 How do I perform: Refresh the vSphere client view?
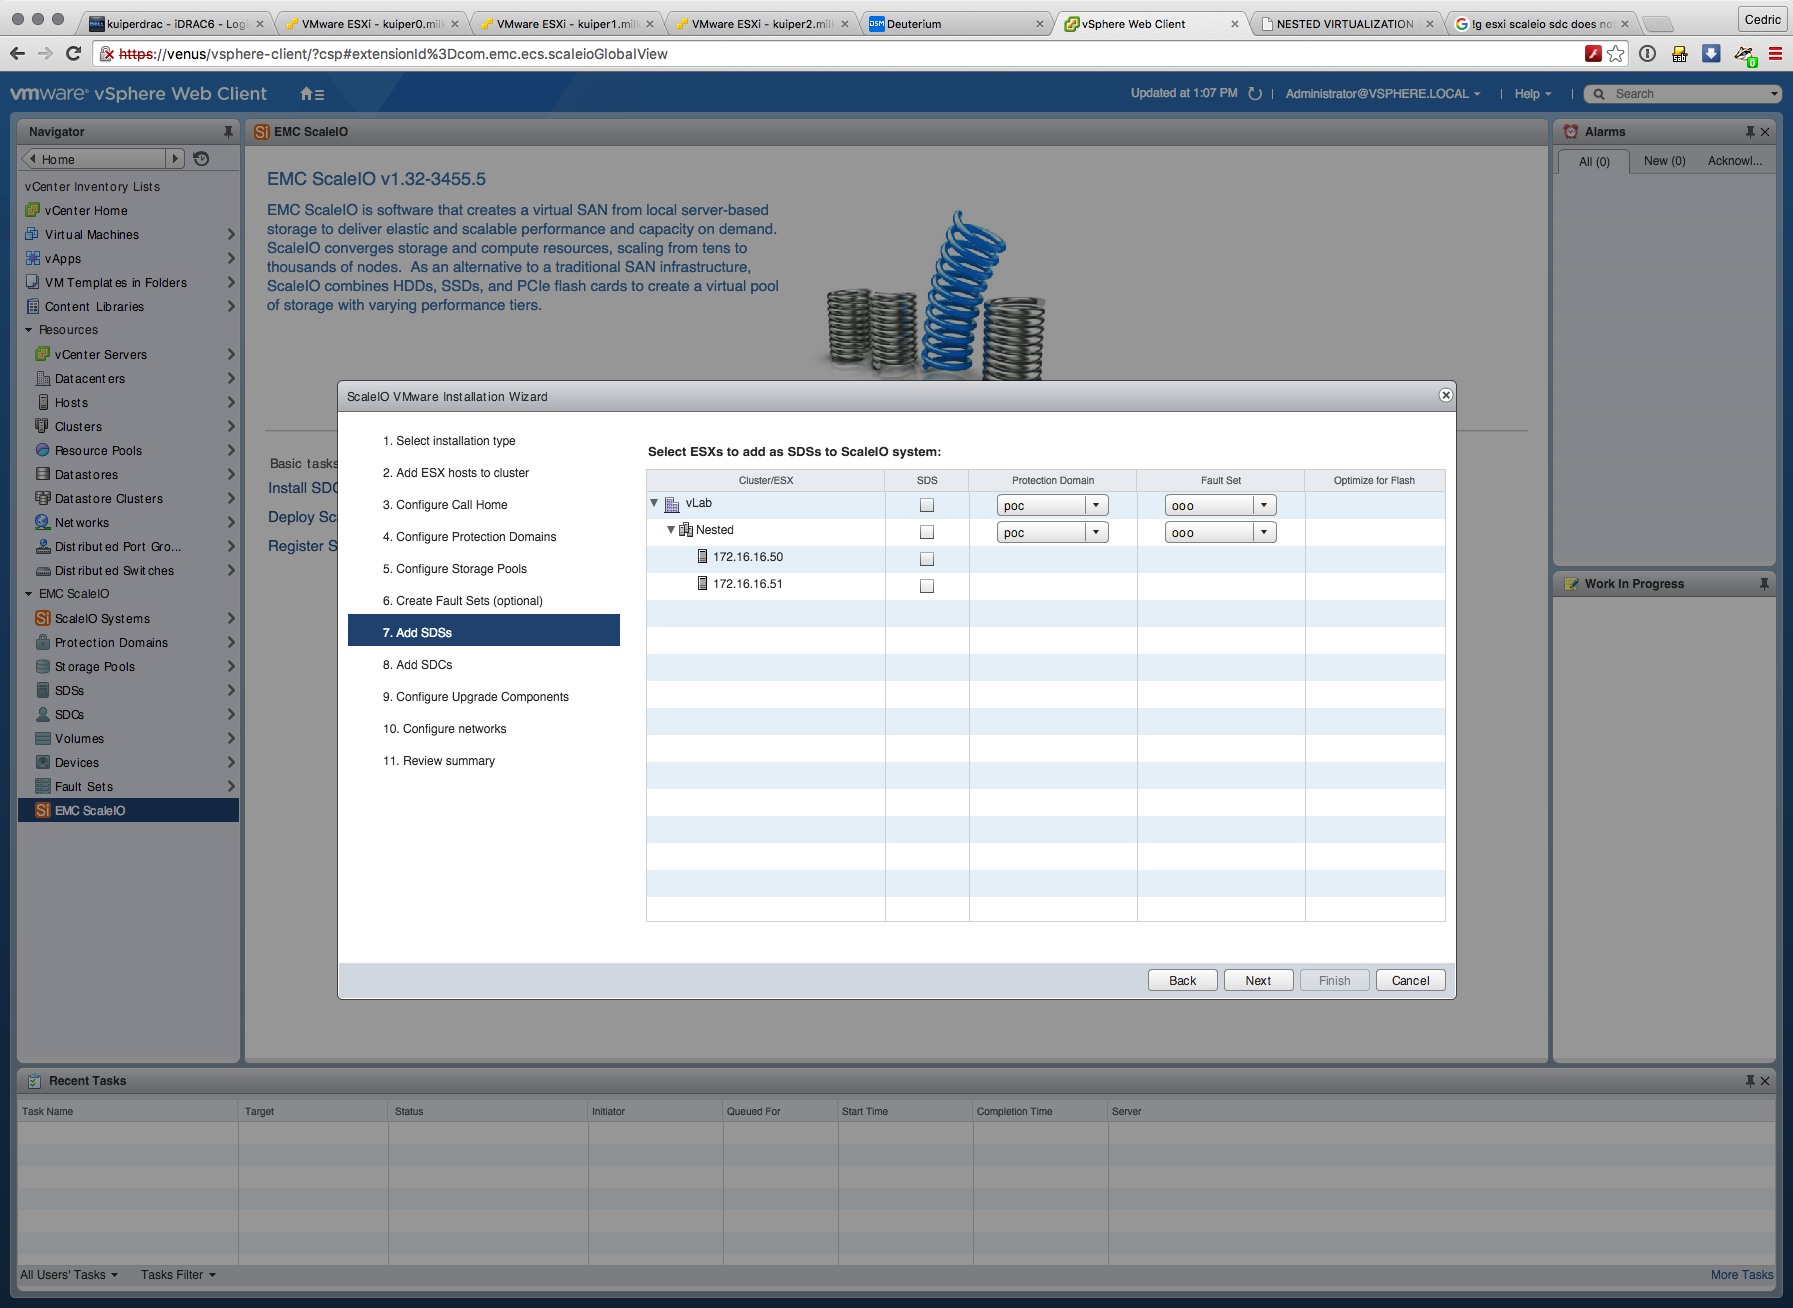(1255, 94)
